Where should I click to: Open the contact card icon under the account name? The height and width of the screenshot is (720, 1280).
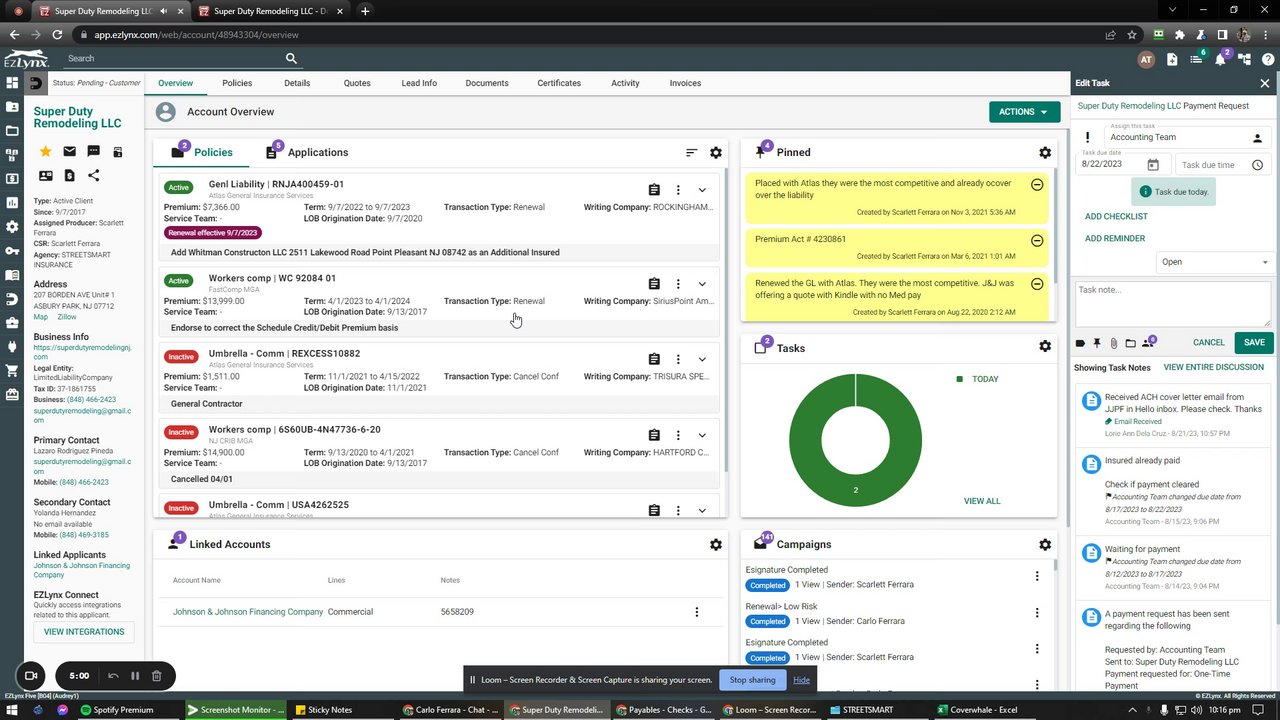(x=45, y=175)
